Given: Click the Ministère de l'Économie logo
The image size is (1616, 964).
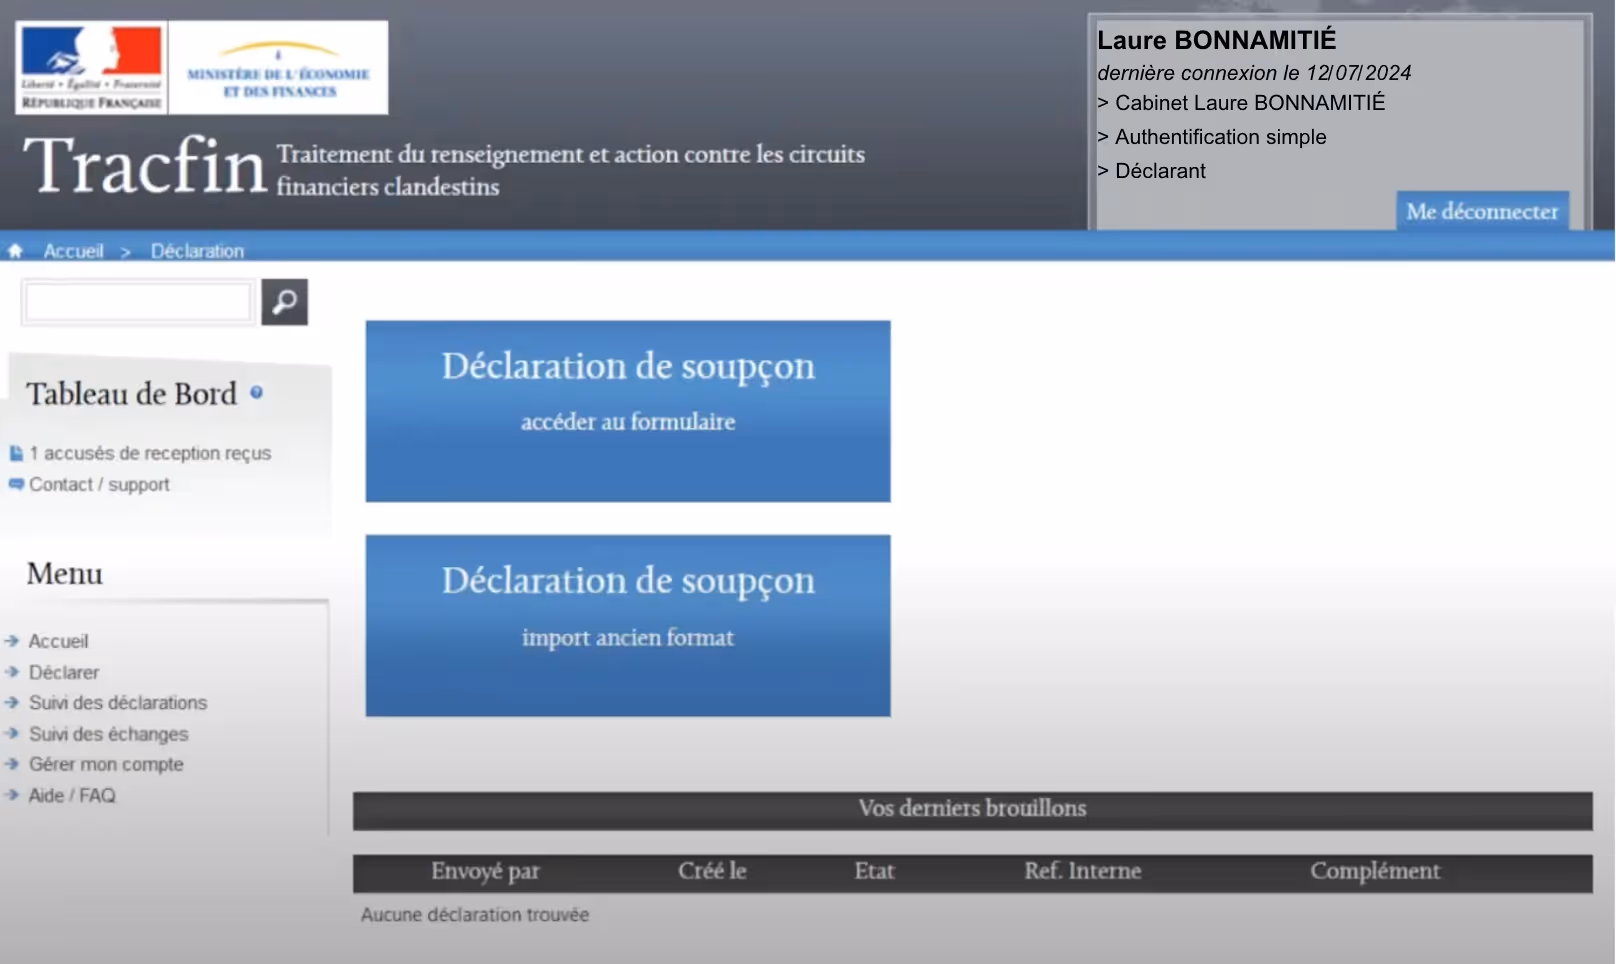Looking at the screenshot, I should point(279,68).
